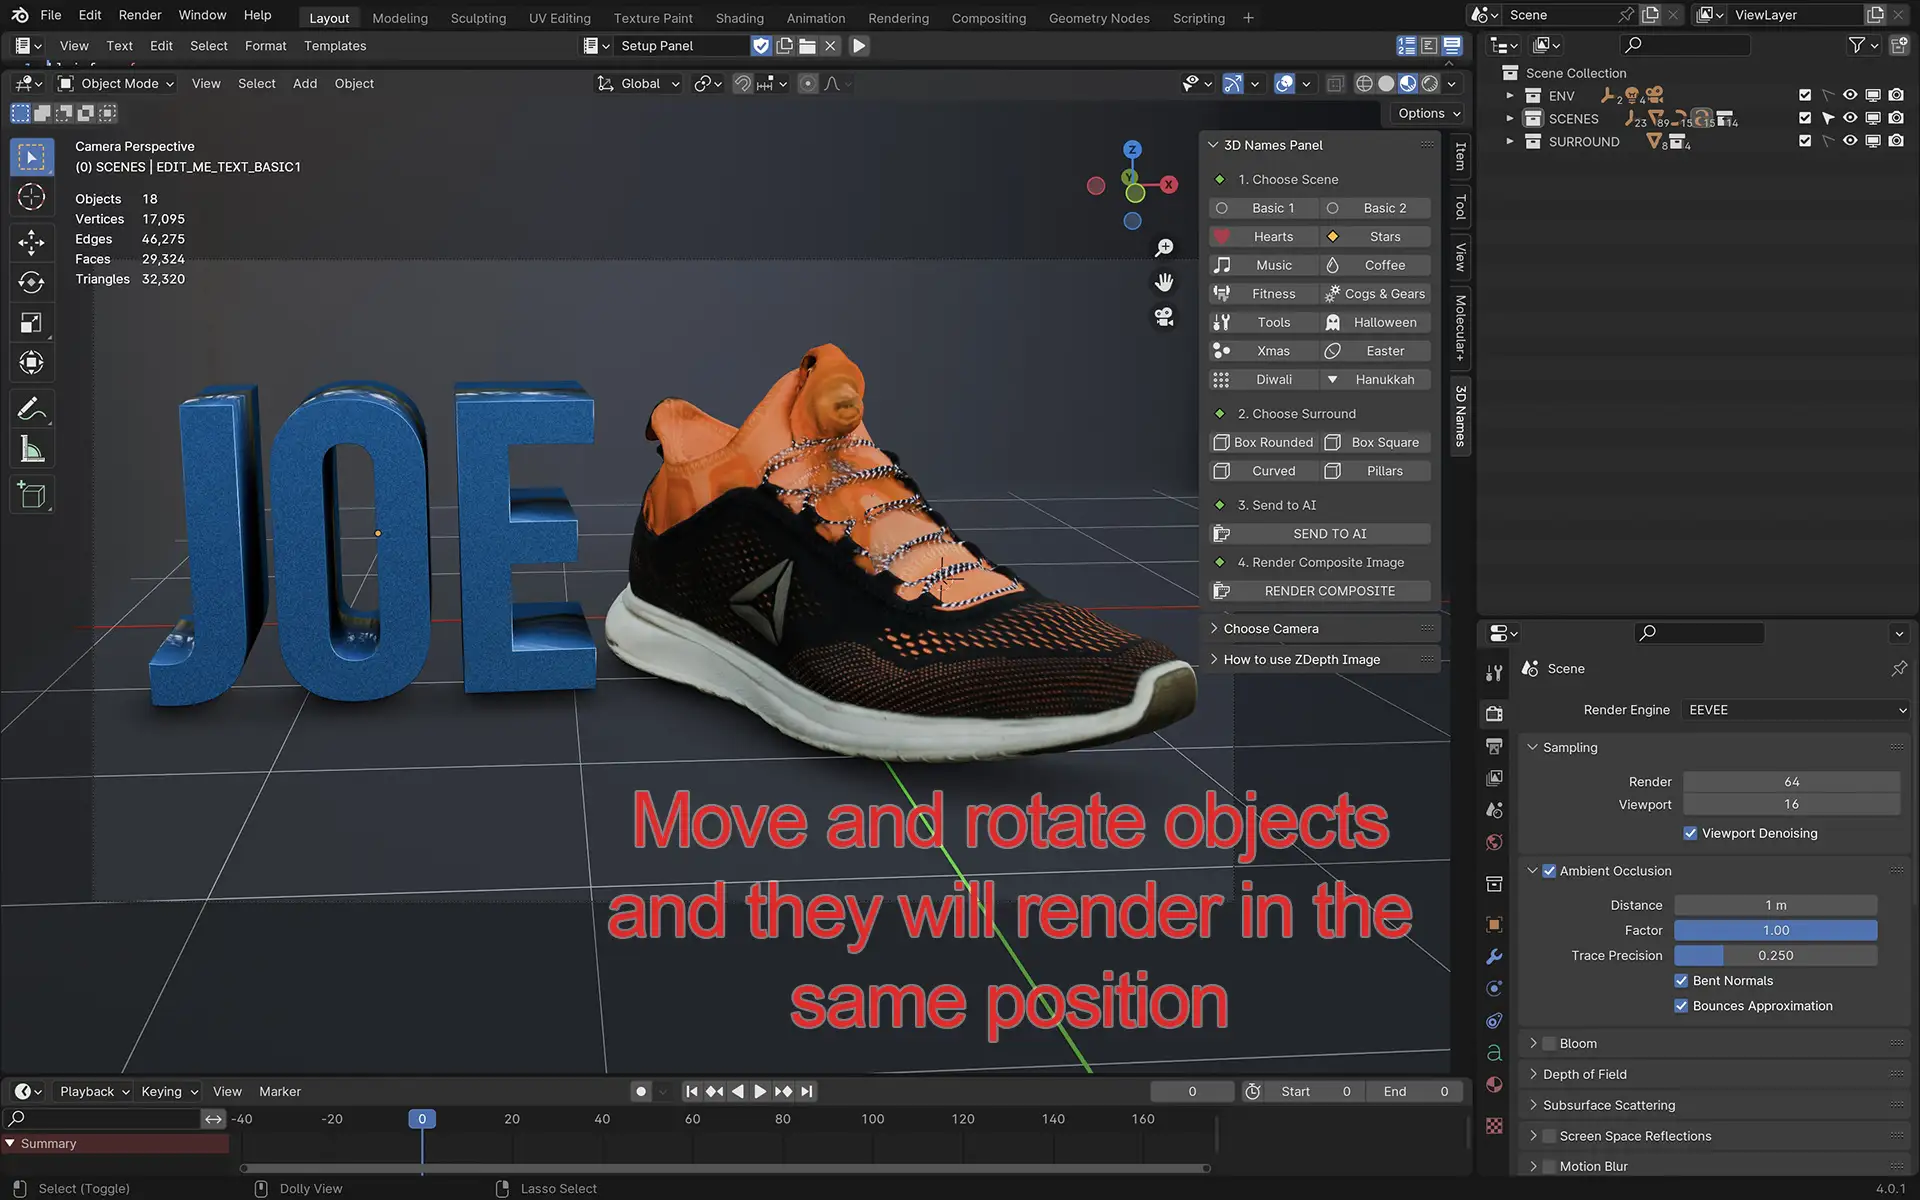Viewport: 1920px width, 1200px height.
Task: Open the viewport Options dropdown
Action: pos(1429,113)
